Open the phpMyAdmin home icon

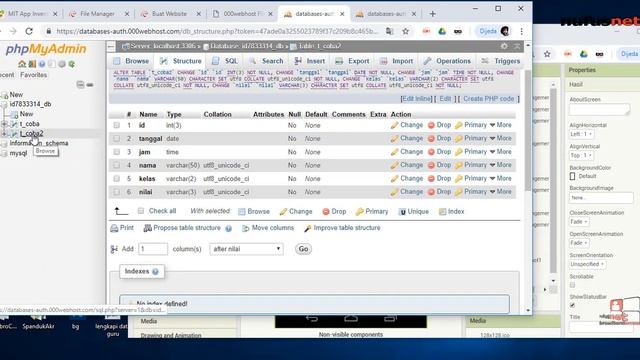tap(22, 64)
